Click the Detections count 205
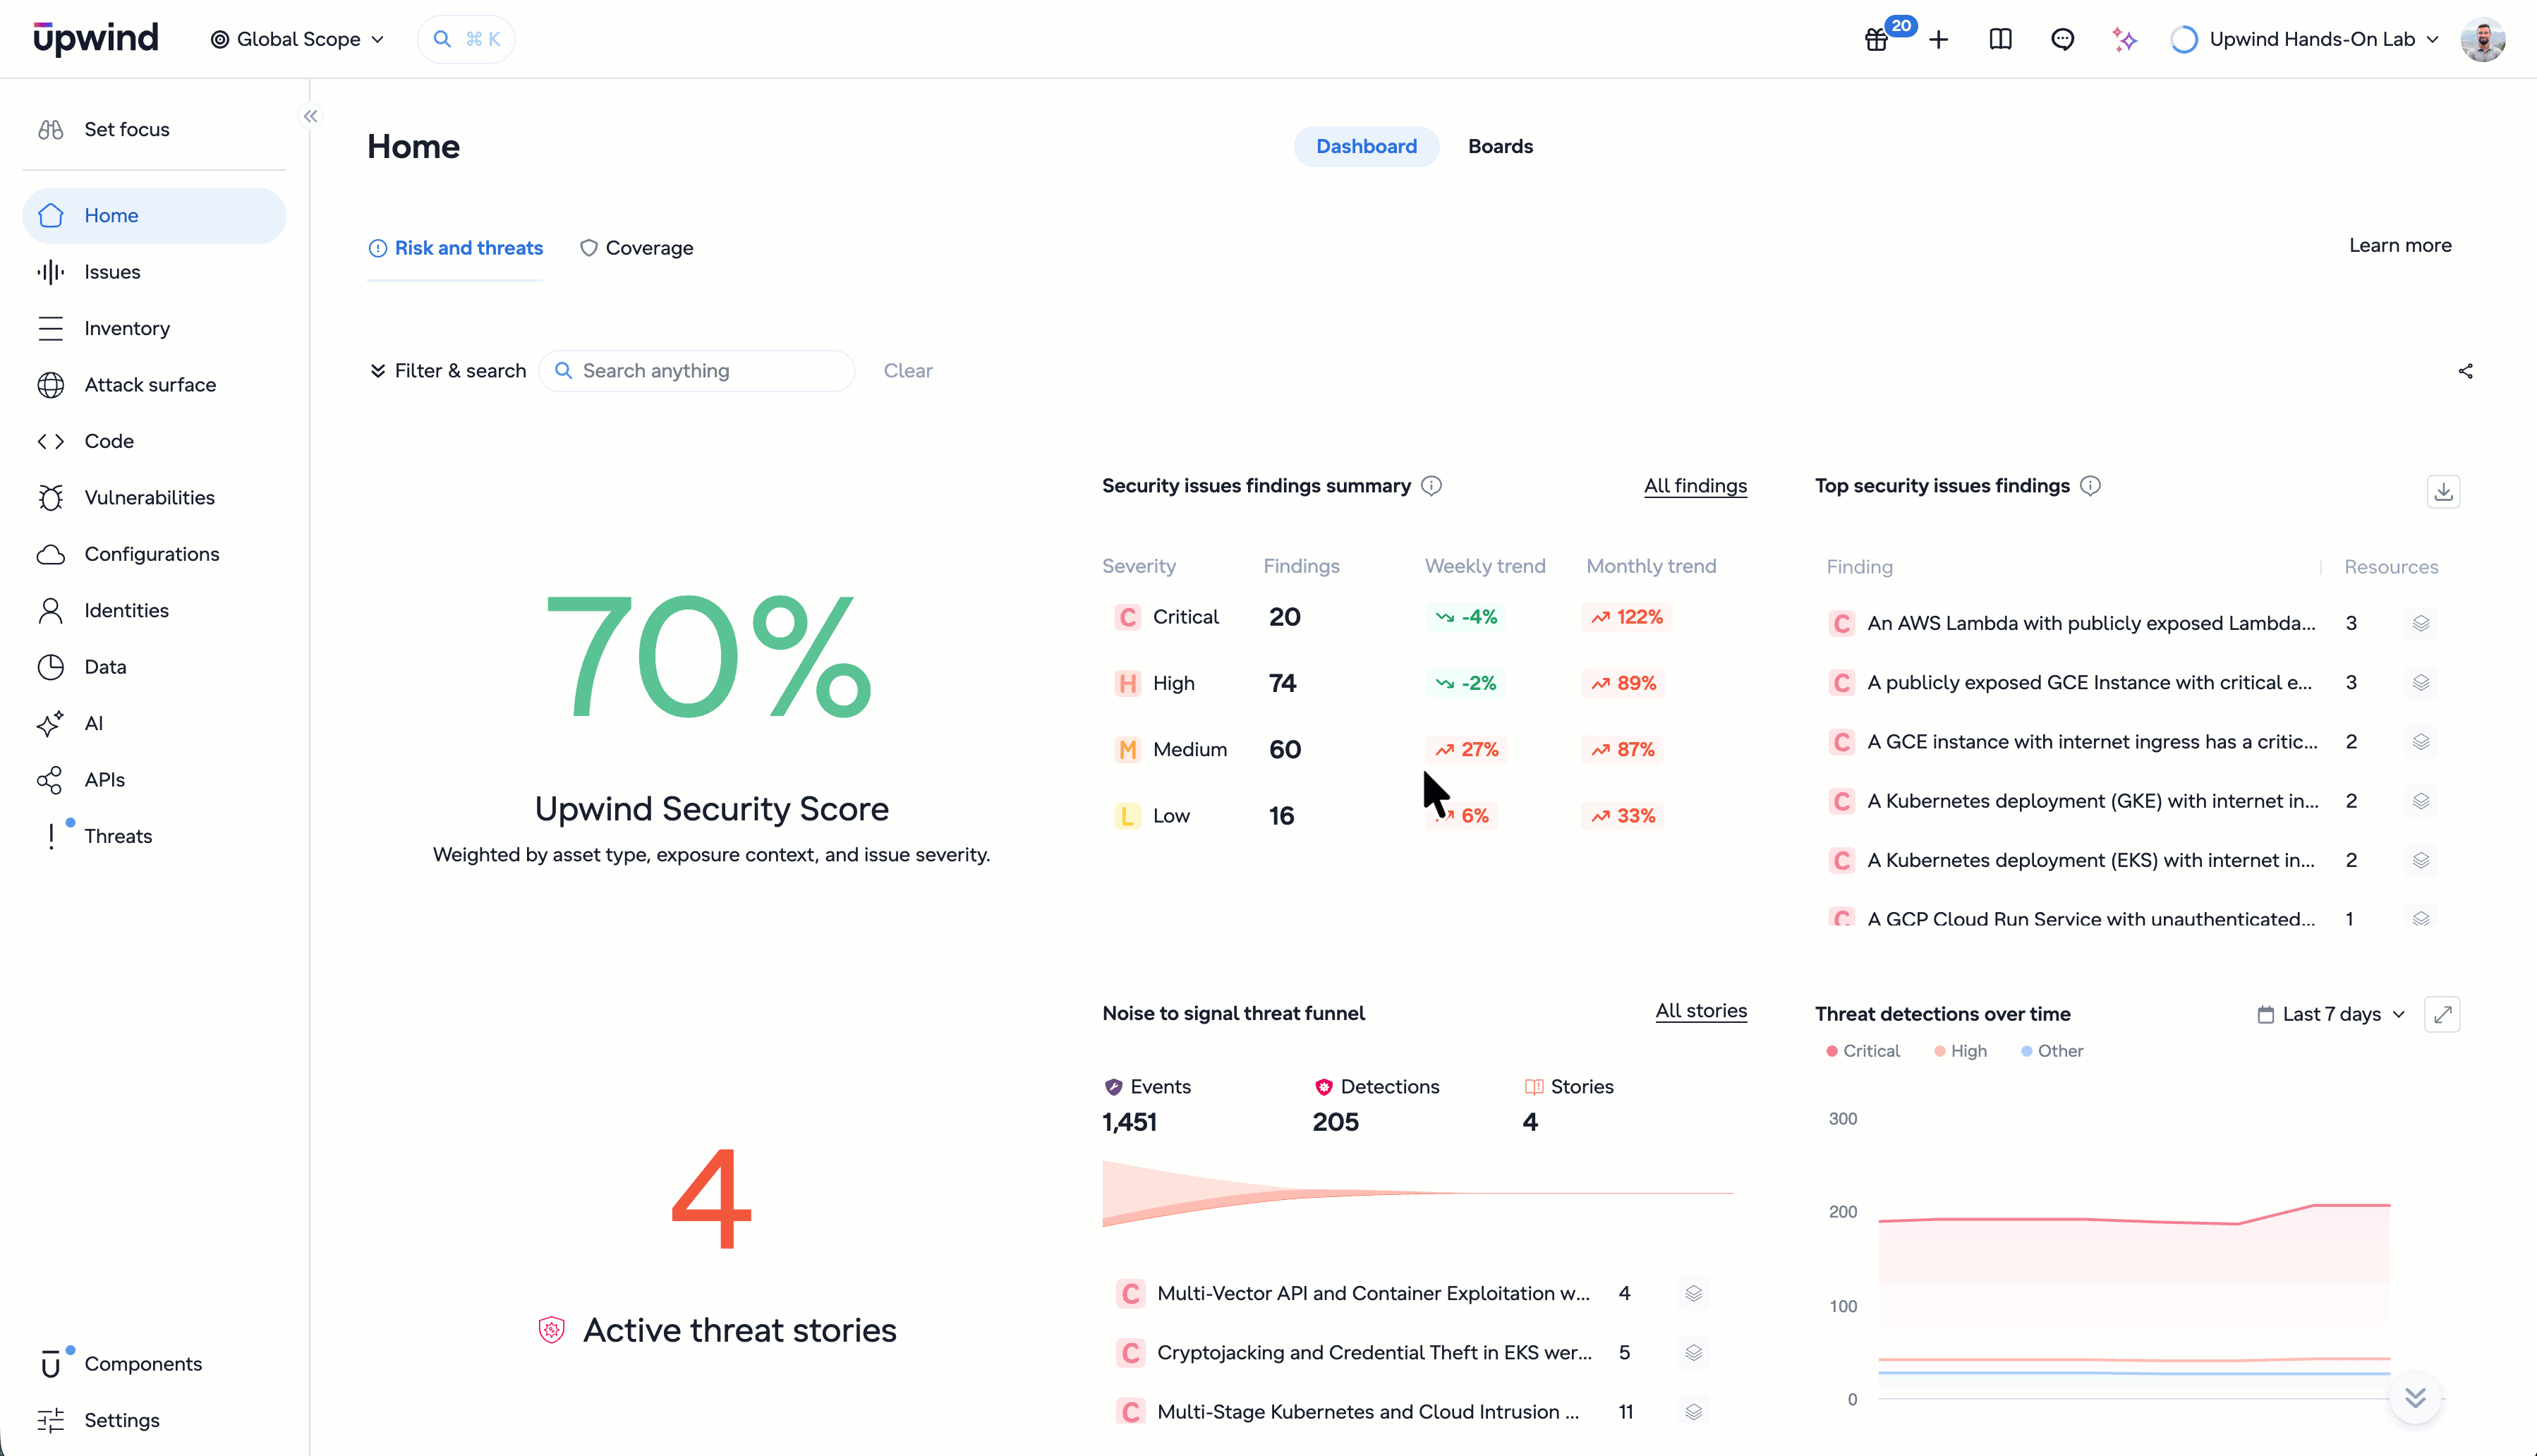Viewport: 2537px width, 1456px height. click(1336, 1122)
